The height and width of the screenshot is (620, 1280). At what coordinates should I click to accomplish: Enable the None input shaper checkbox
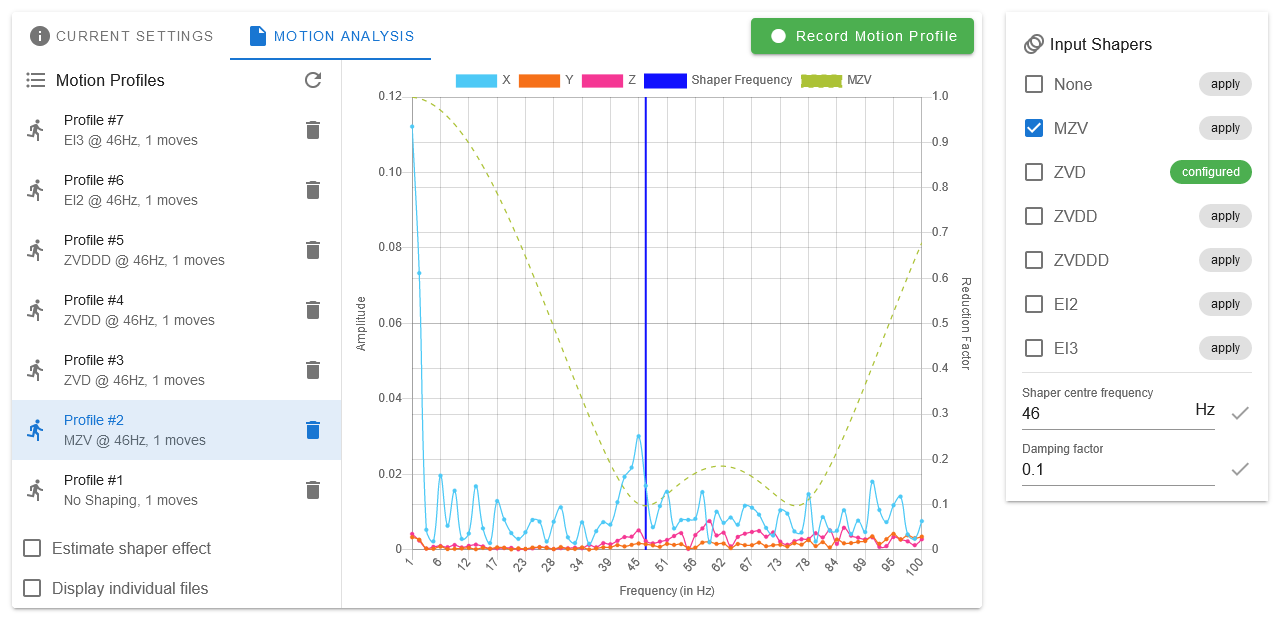1034,84
